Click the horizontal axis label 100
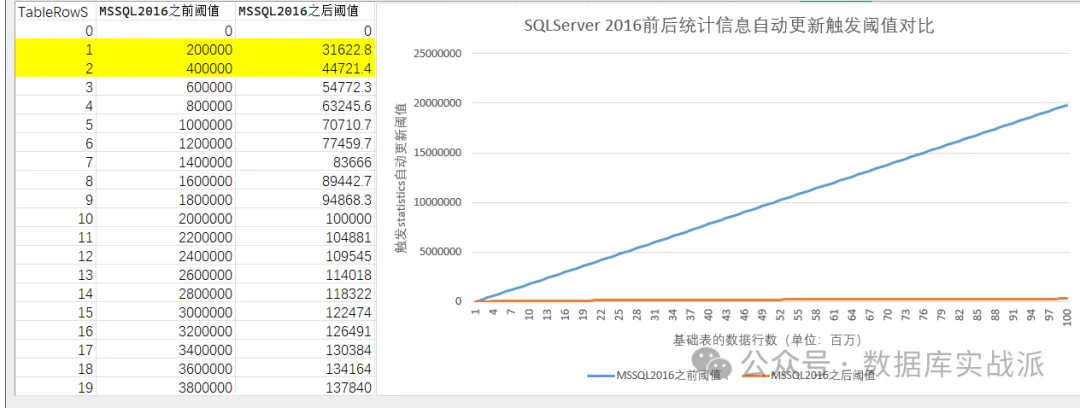 [1066, 316]
